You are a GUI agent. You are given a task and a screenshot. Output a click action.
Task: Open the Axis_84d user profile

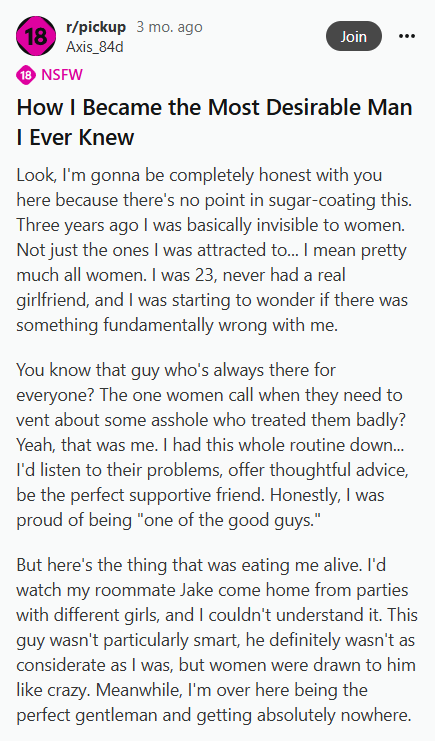(95, 47)
